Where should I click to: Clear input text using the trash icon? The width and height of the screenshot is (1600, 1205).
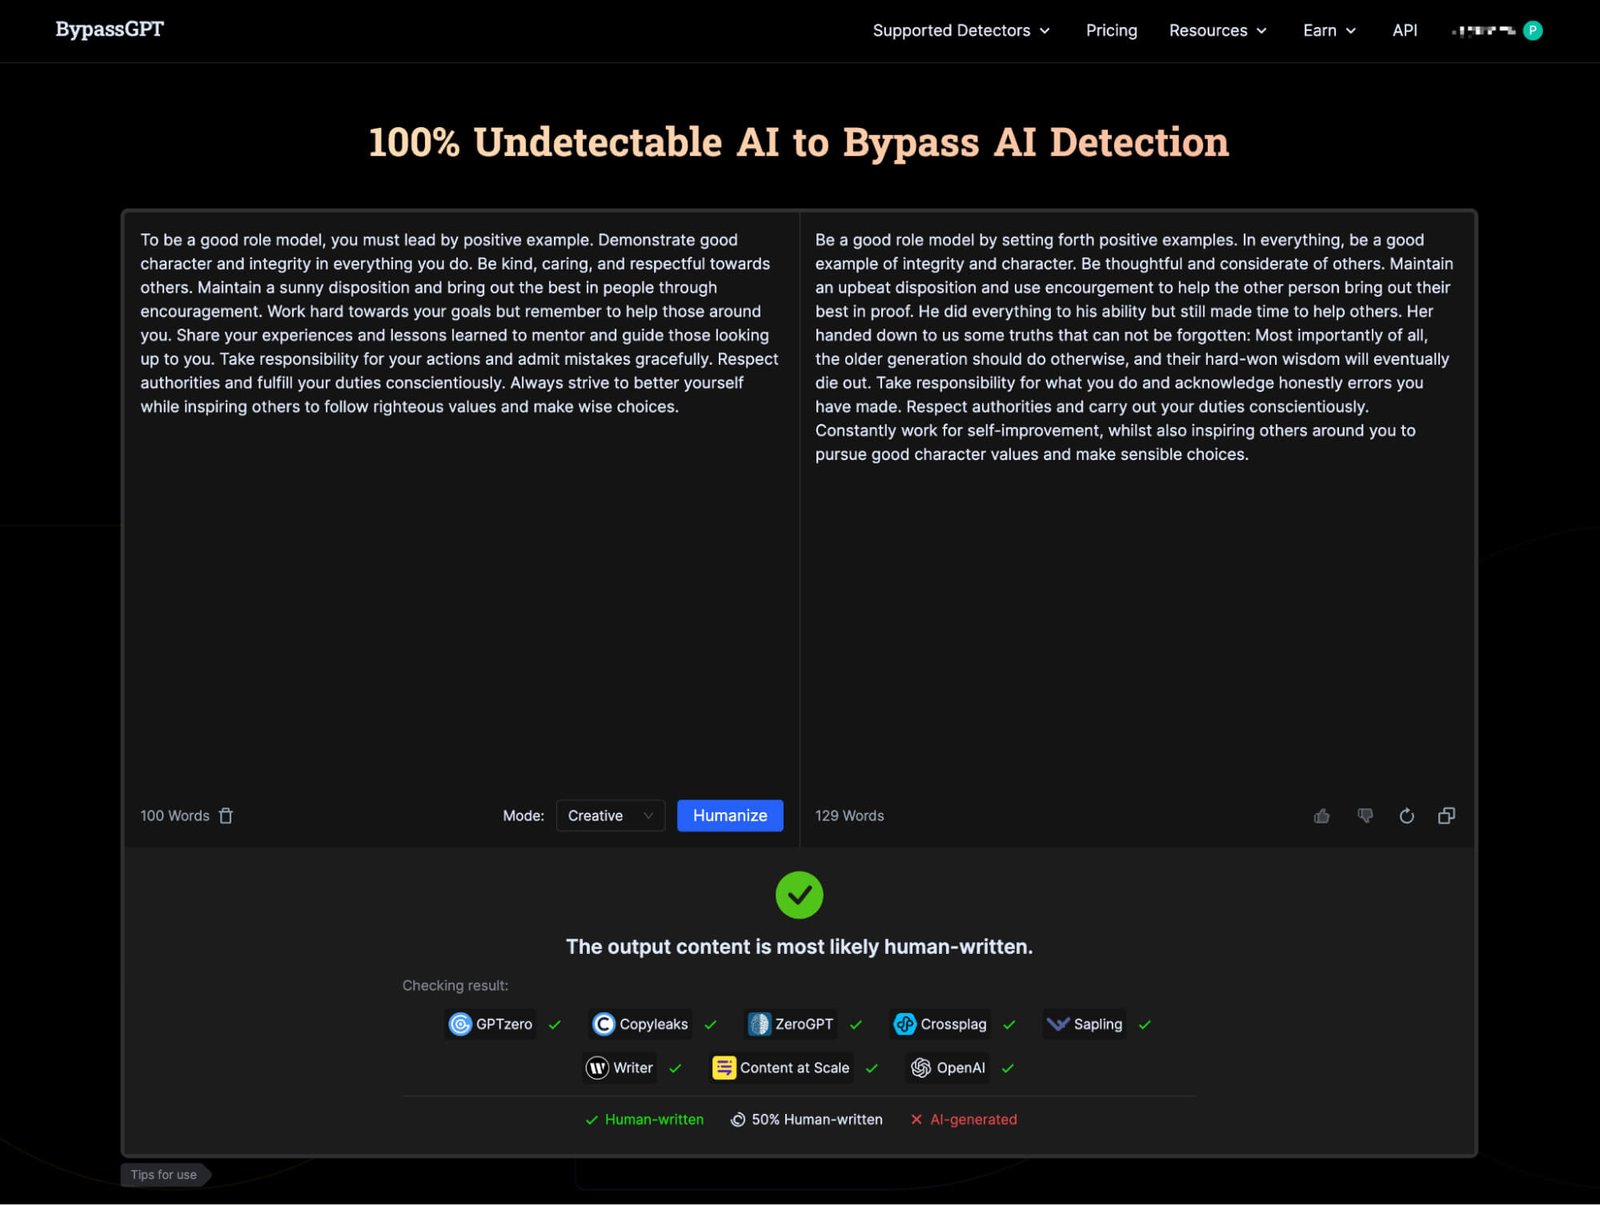click(x=226, y=816)
